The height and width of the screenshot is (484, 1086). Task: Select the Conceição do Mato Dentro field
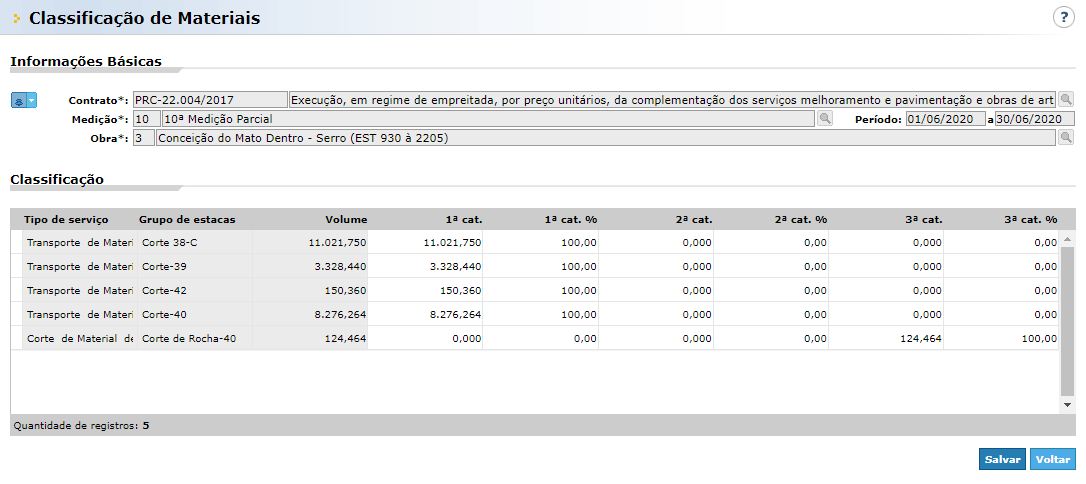tap(606, 138)
